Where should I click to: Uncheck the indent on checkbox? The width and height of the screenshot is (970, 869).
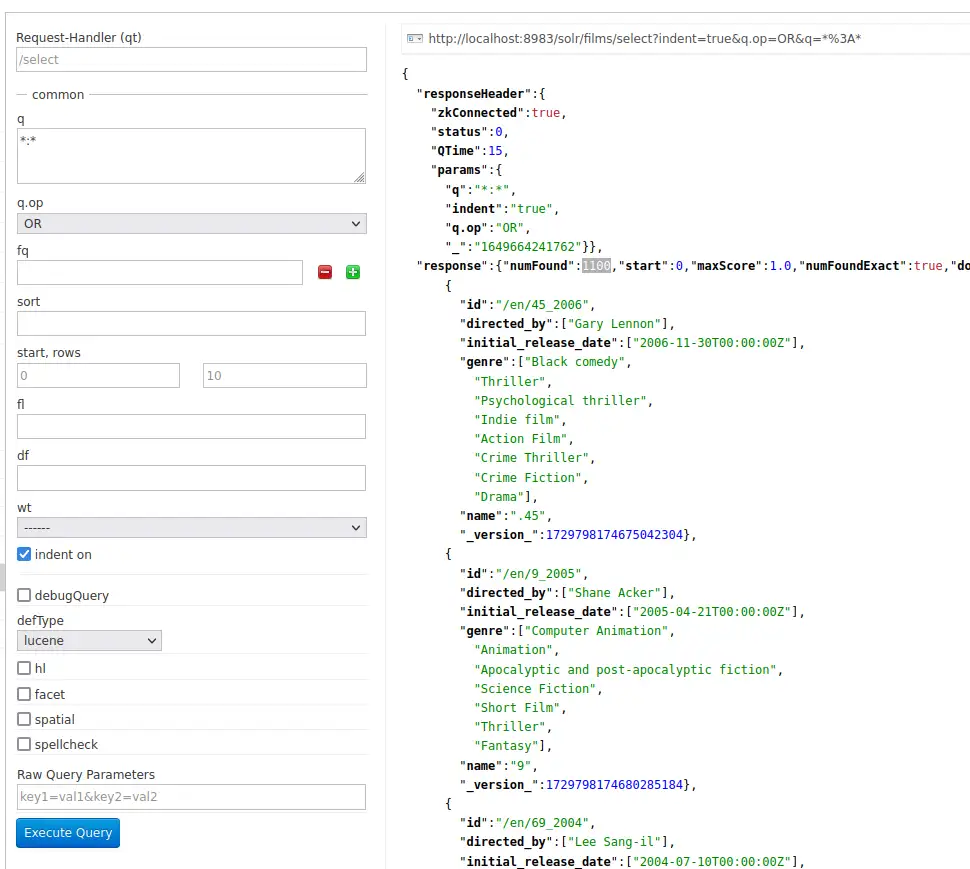pyautogui.click(x=24, y=554)
